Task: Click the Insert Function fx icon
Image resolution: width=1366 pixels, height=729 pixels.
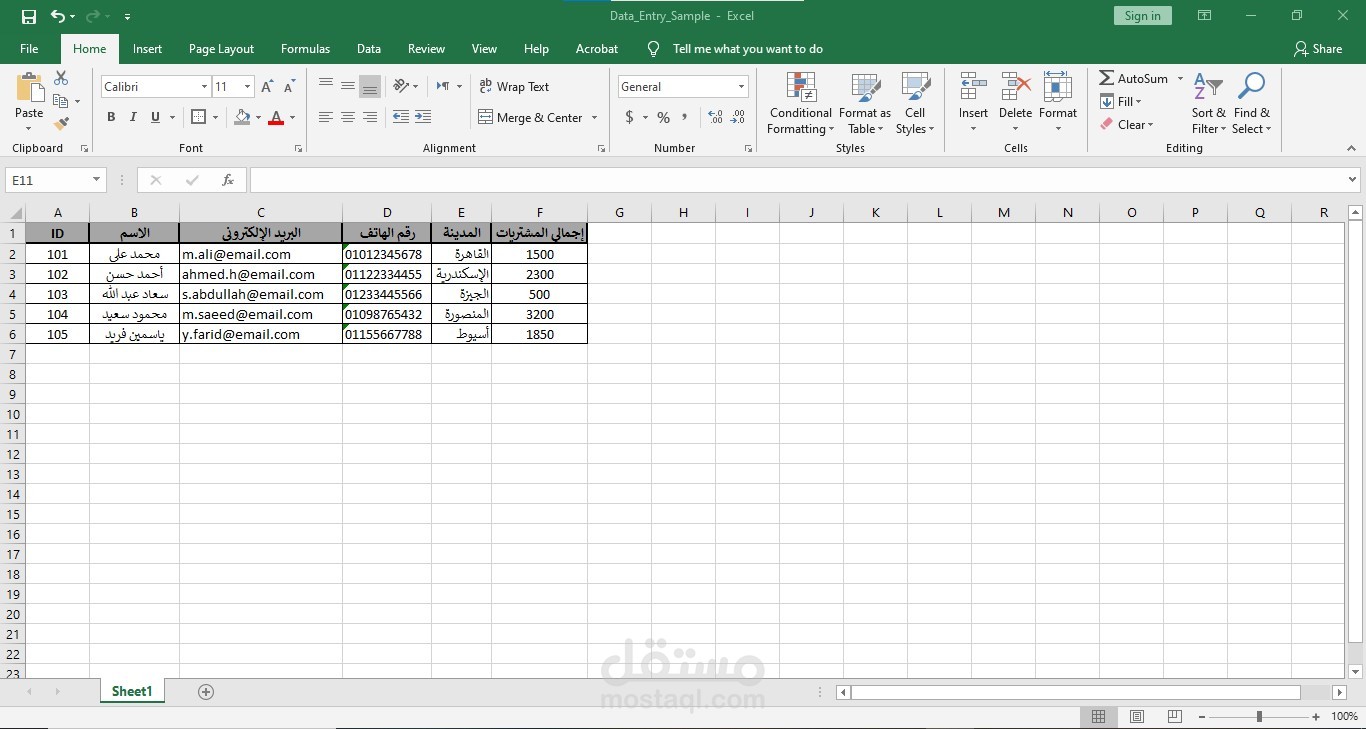Action: point(228,180)
